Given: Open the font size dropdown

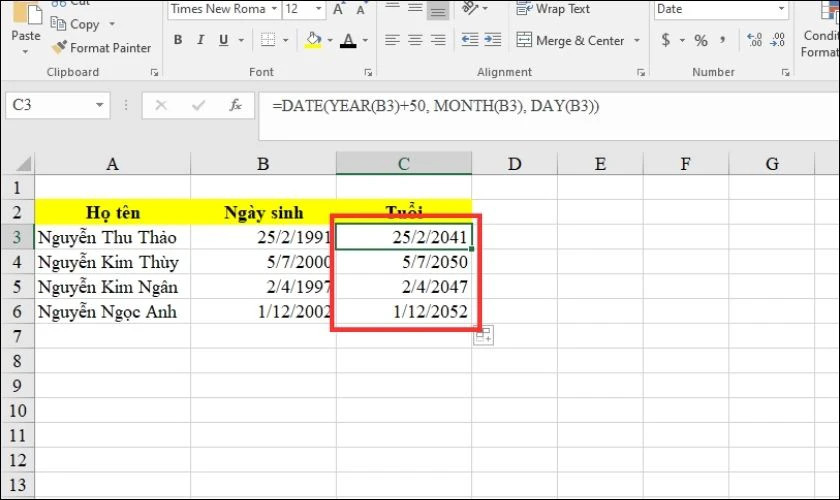Looking at the screenshot, I should 319,9.
